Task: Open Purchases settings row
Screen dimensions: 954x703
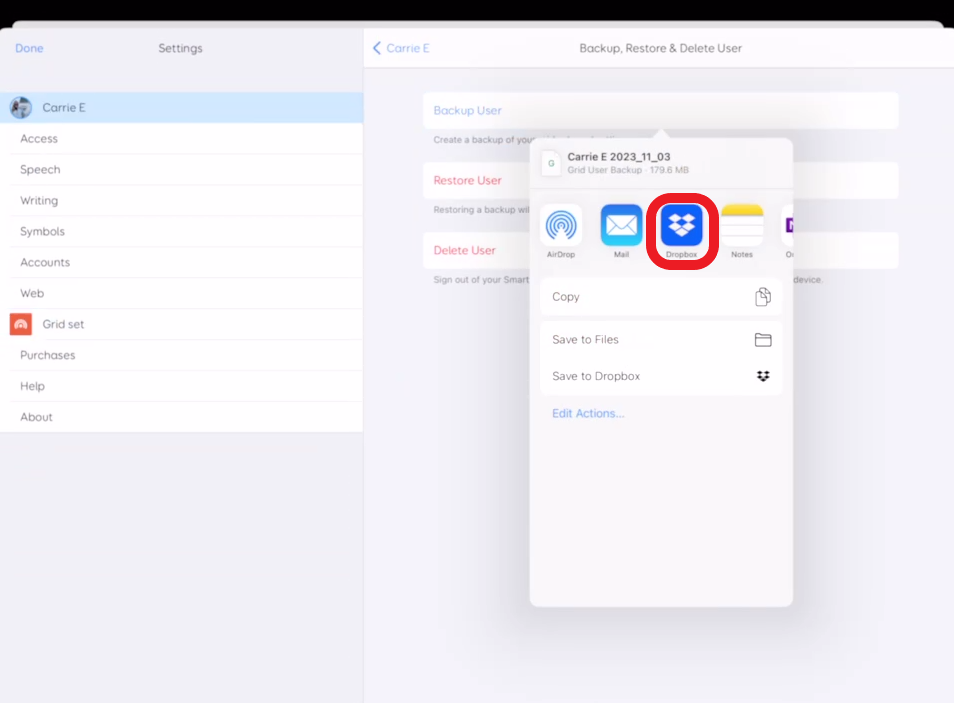Action: click(181, 355)
